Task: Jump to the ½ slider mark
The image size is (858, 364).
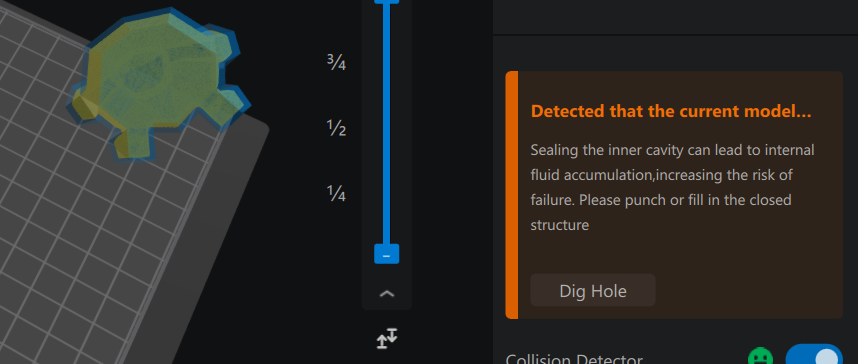Action: point(337,129)
